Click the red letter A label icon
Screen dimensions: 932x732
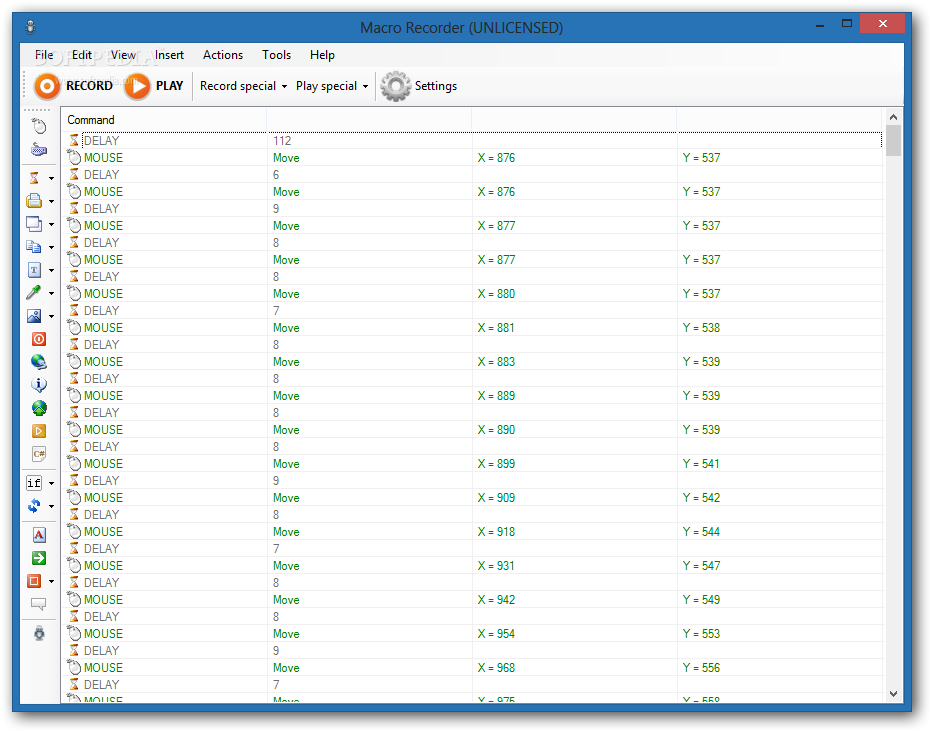39,535
